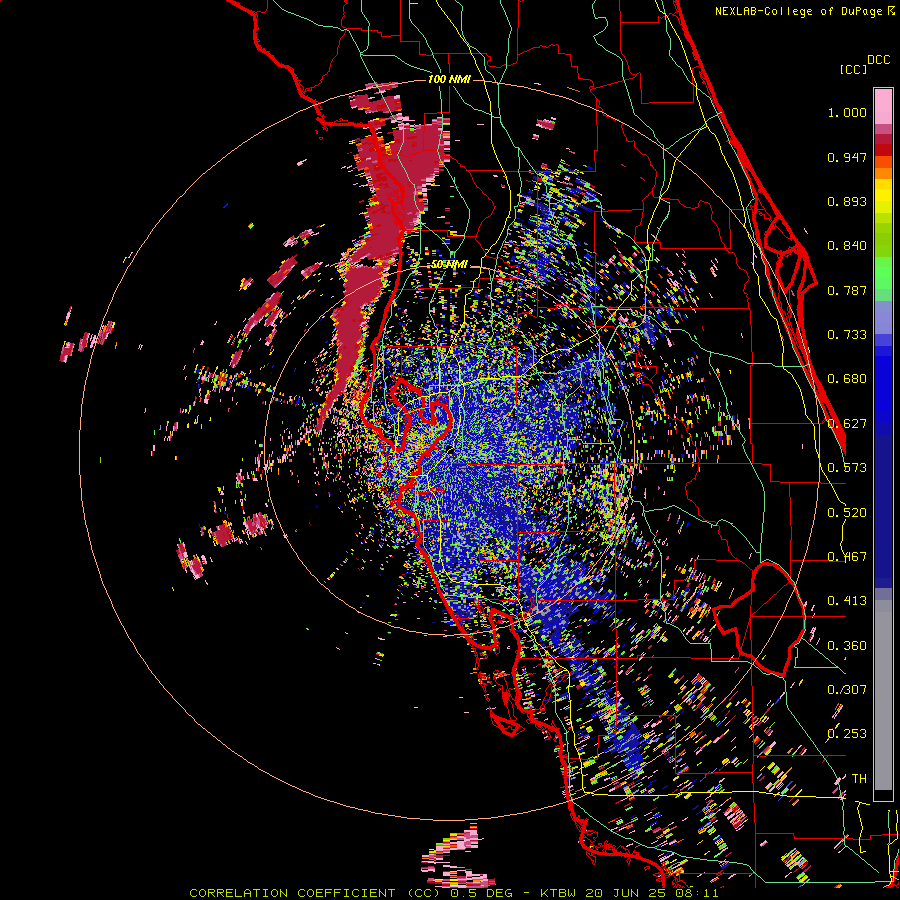The image size is (900, 900).
Task: Click the 0.413 color scale value
Action: tap(847, 601)
